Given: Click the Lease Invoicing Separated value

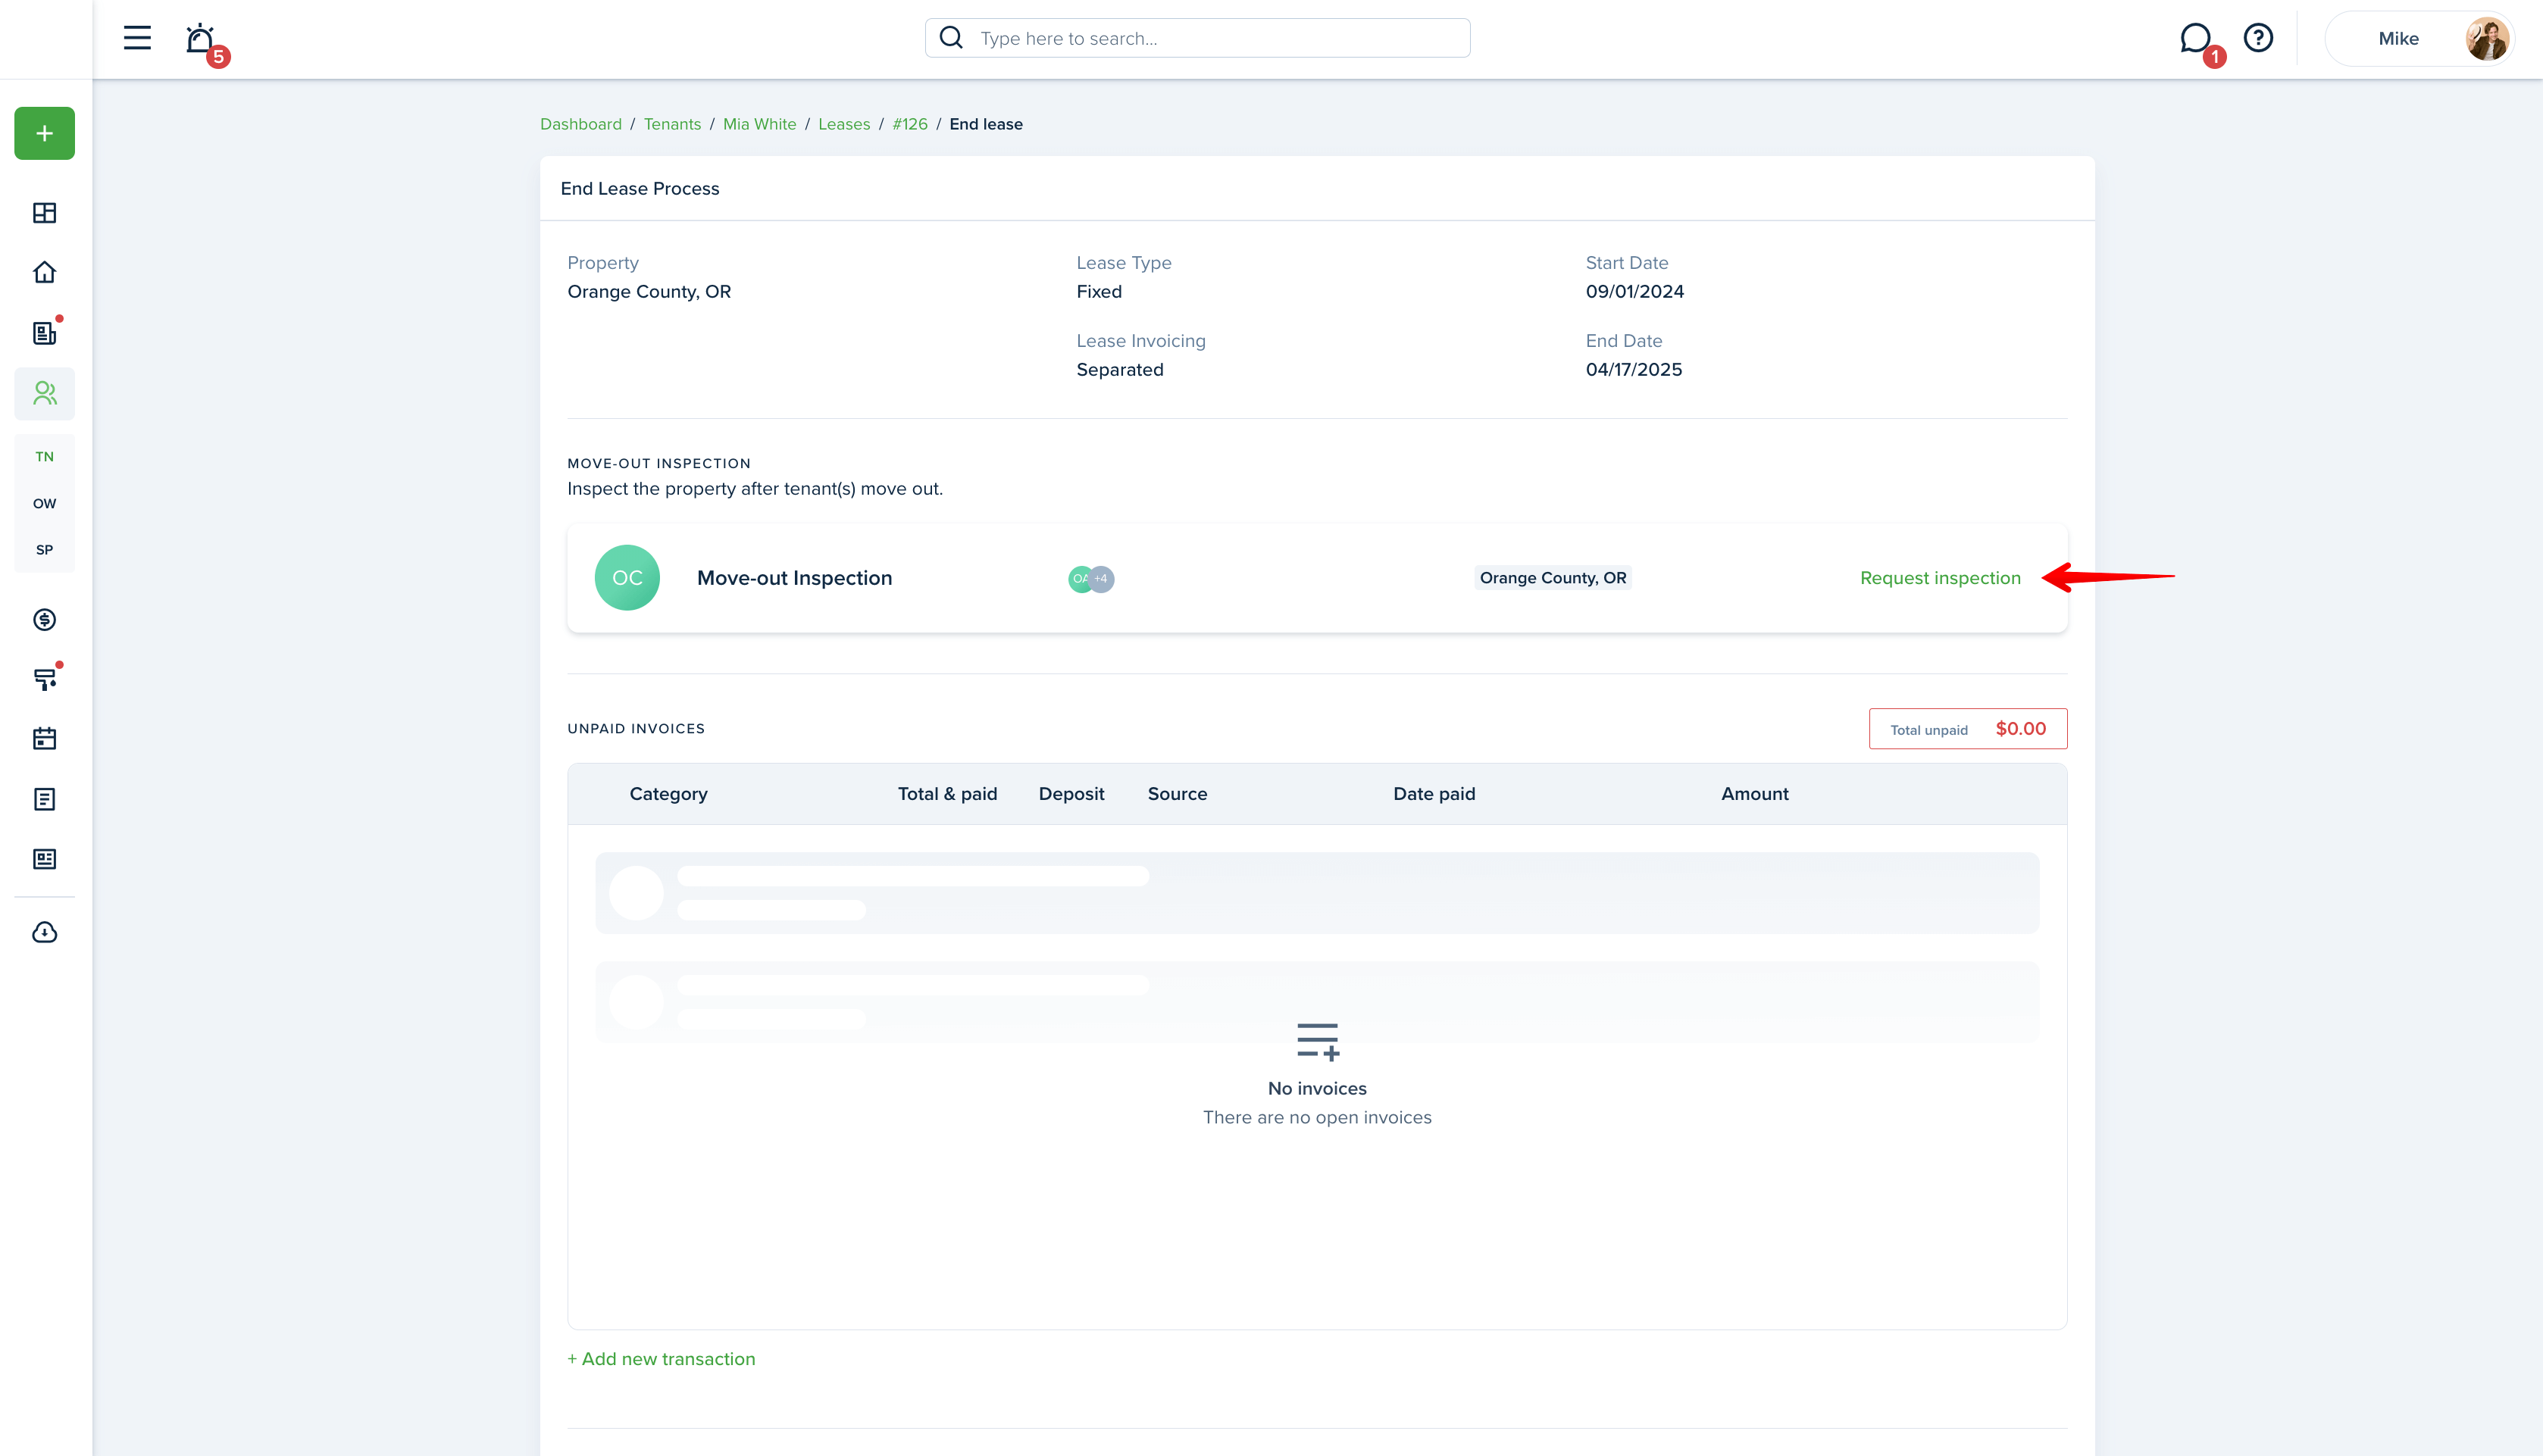Looking at the screenshot, I should pos(1120,370).
